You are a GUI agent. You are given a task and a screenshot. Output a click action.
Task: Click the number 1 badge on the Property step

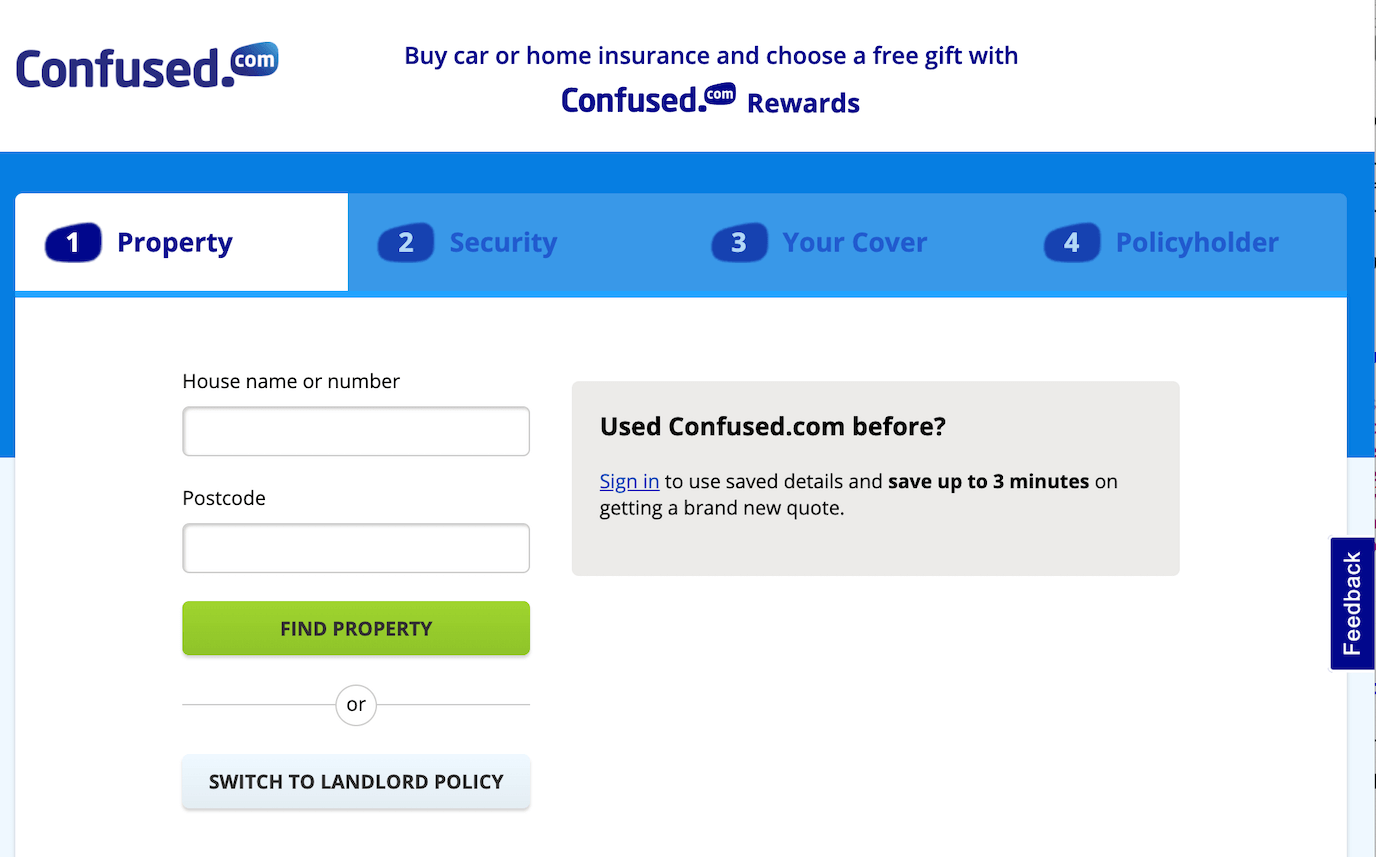(72, 242)
